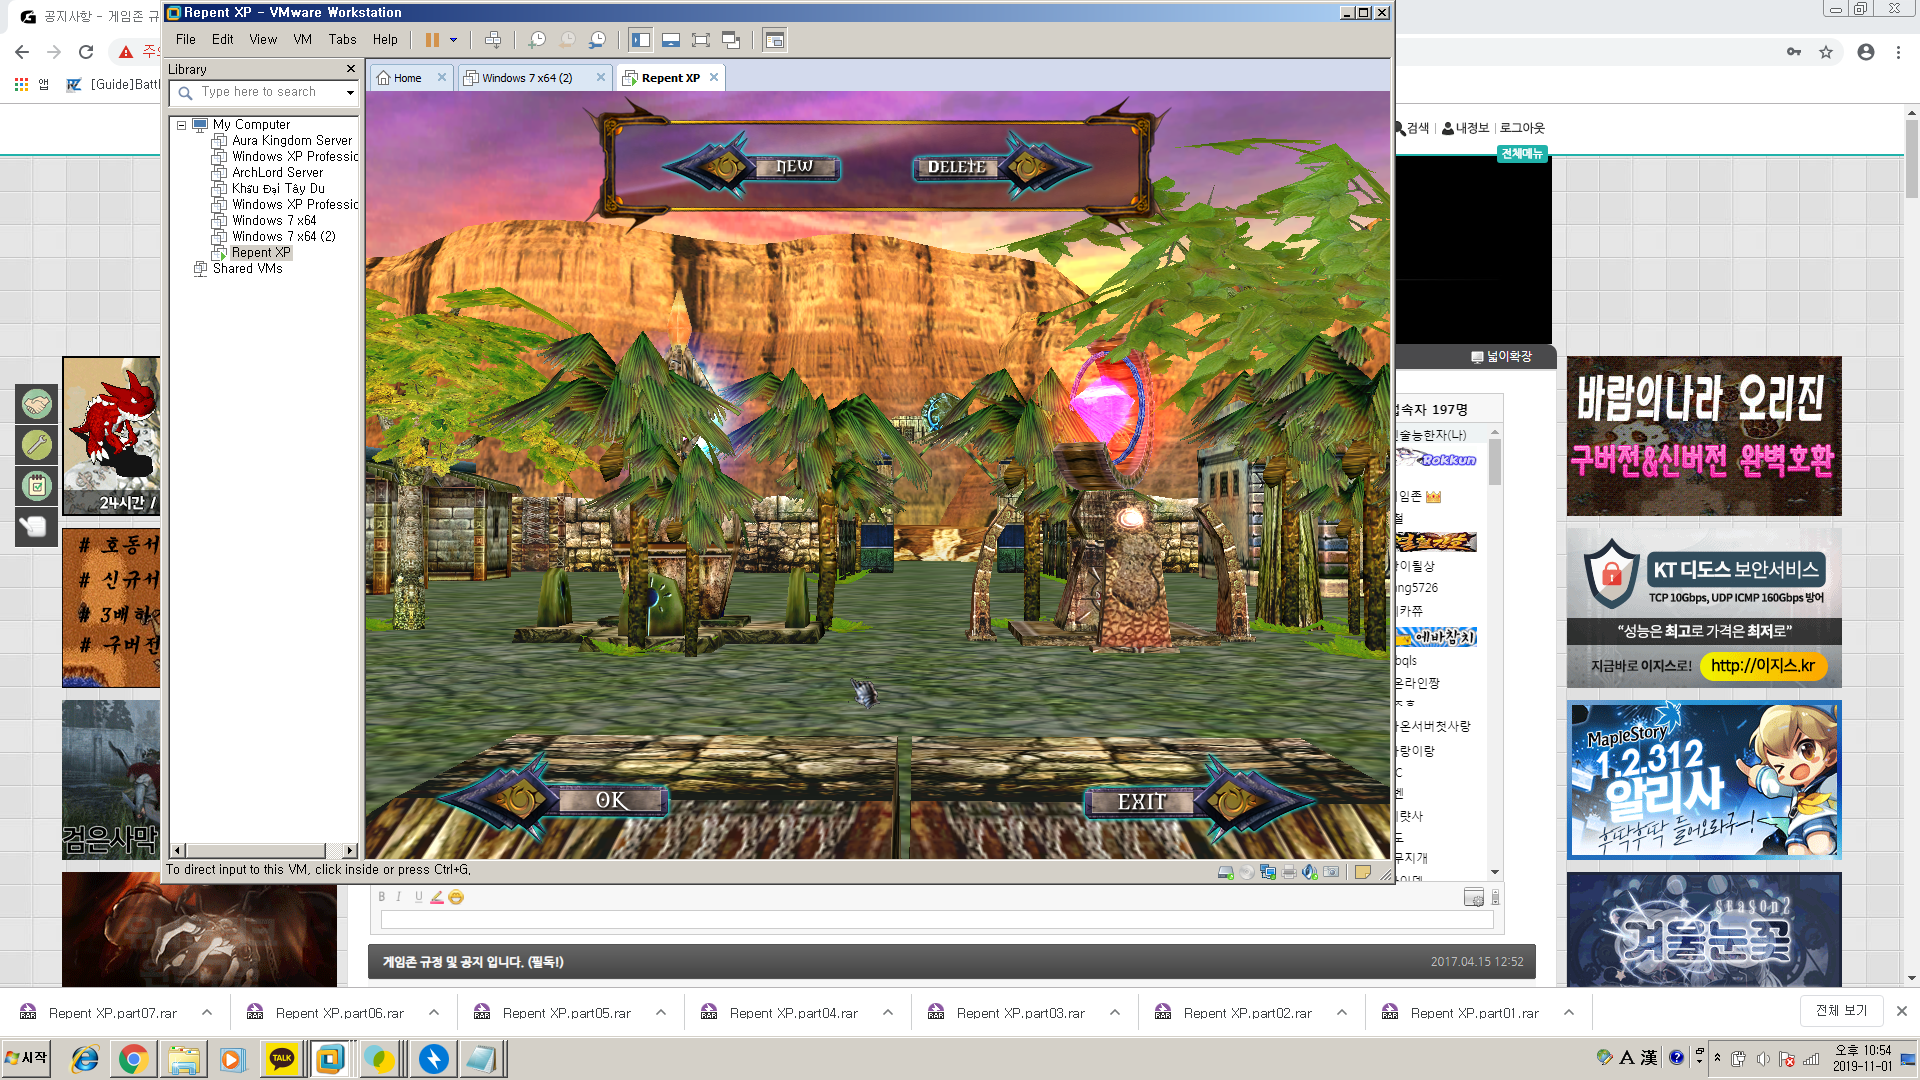The width and height of the screenshot is (1920, 1080).
Task: Click the Pause (suspend) VM toolbar icon
Action: click(x=432, y=40)
